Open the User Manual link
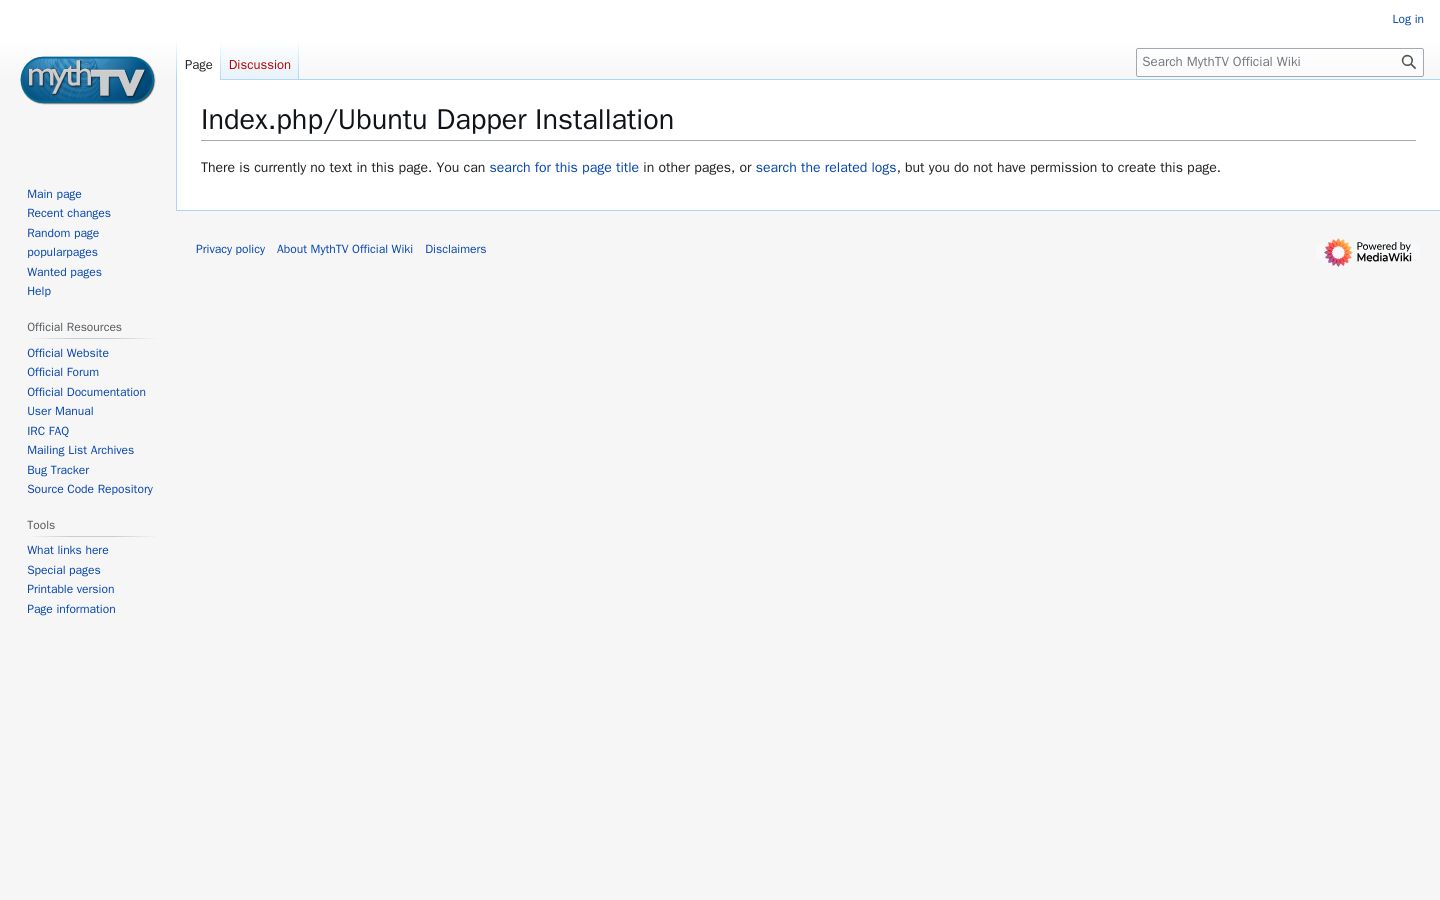This screenshot has width=1440, height=900. 60,411
